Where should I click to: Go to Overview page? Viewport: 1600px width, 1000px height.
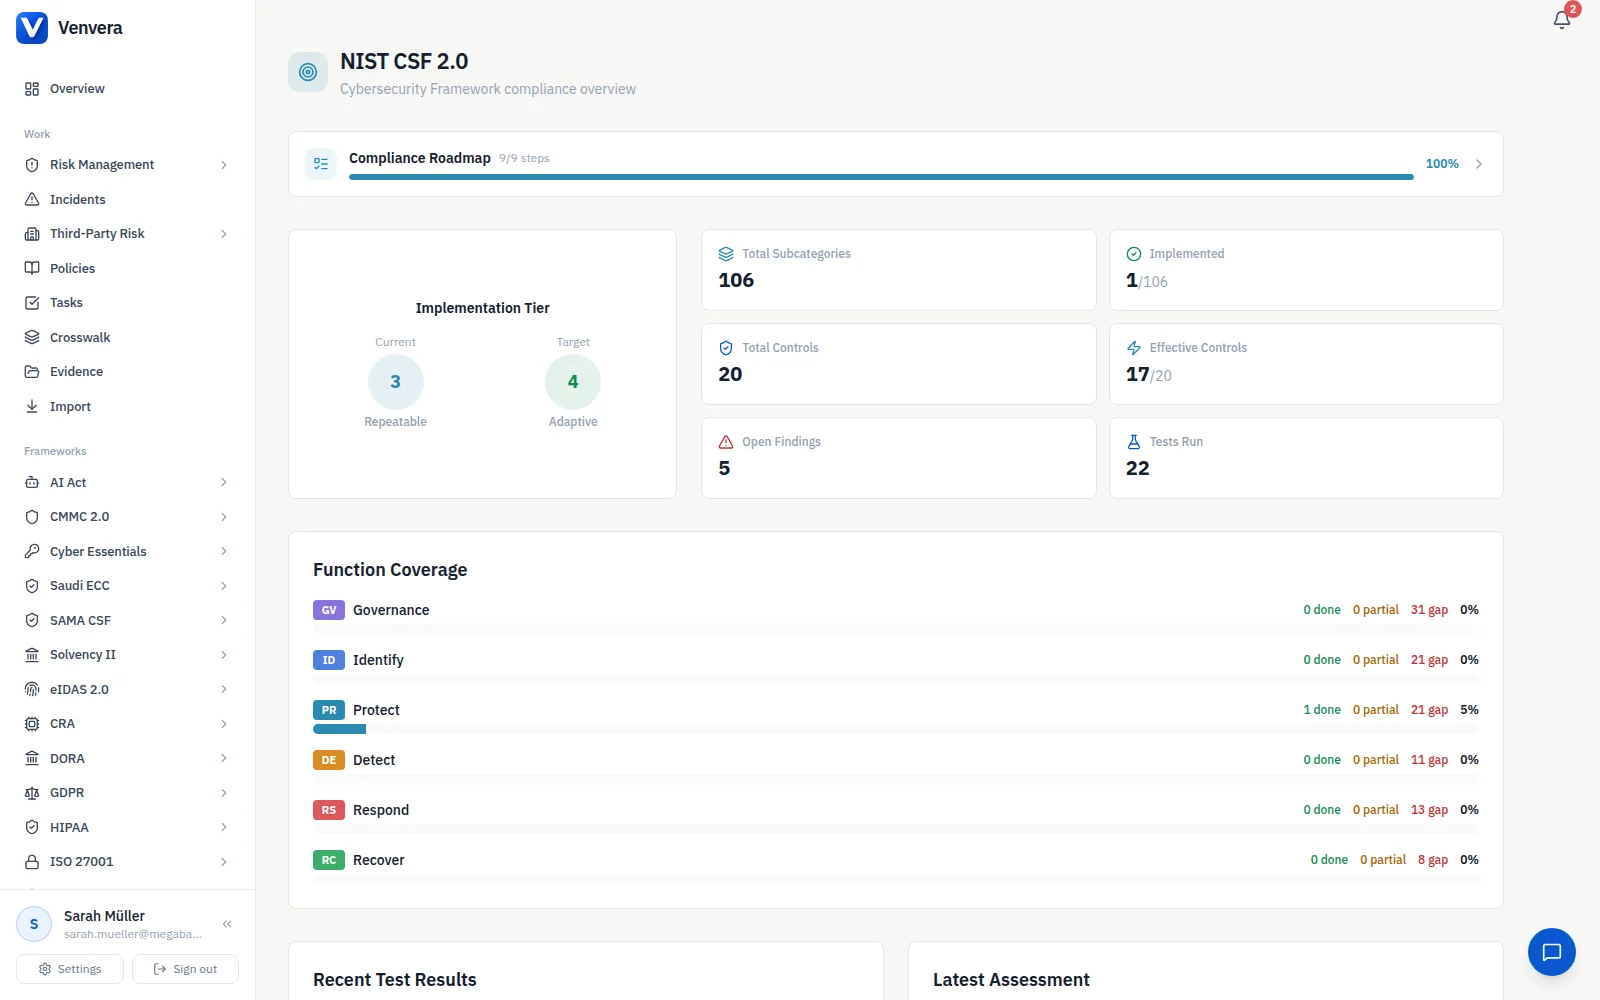click(127, 89)
